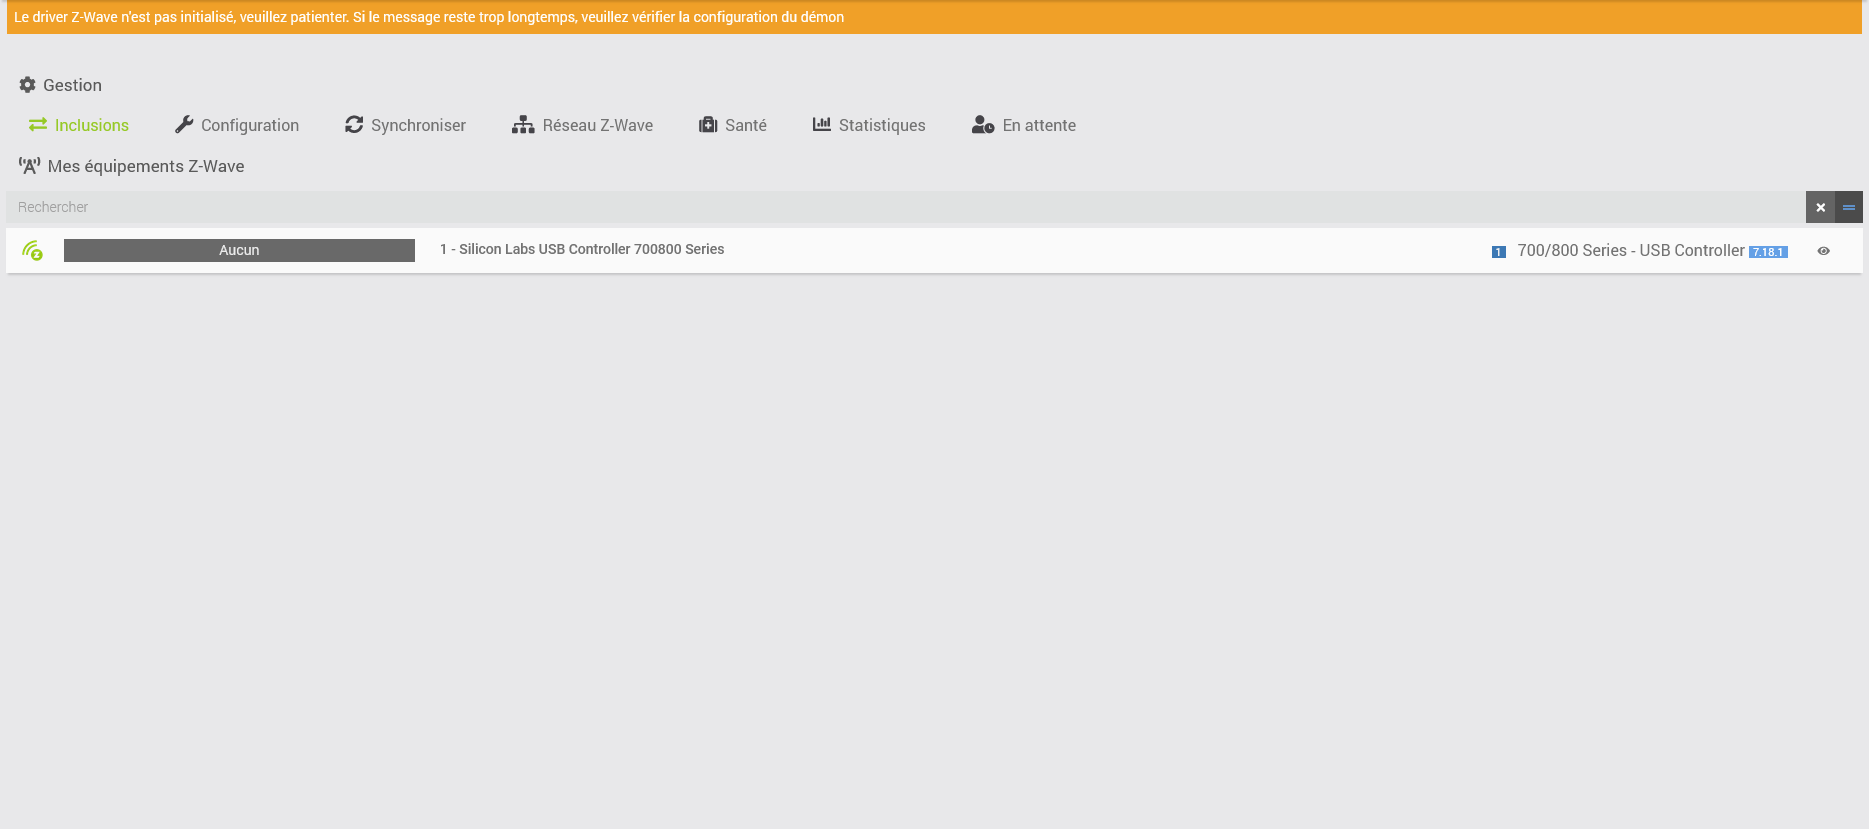Click the Mes équipements Z-Wave heading
This screenshot has width=1869, height=829.
click(x=146, y=166)
